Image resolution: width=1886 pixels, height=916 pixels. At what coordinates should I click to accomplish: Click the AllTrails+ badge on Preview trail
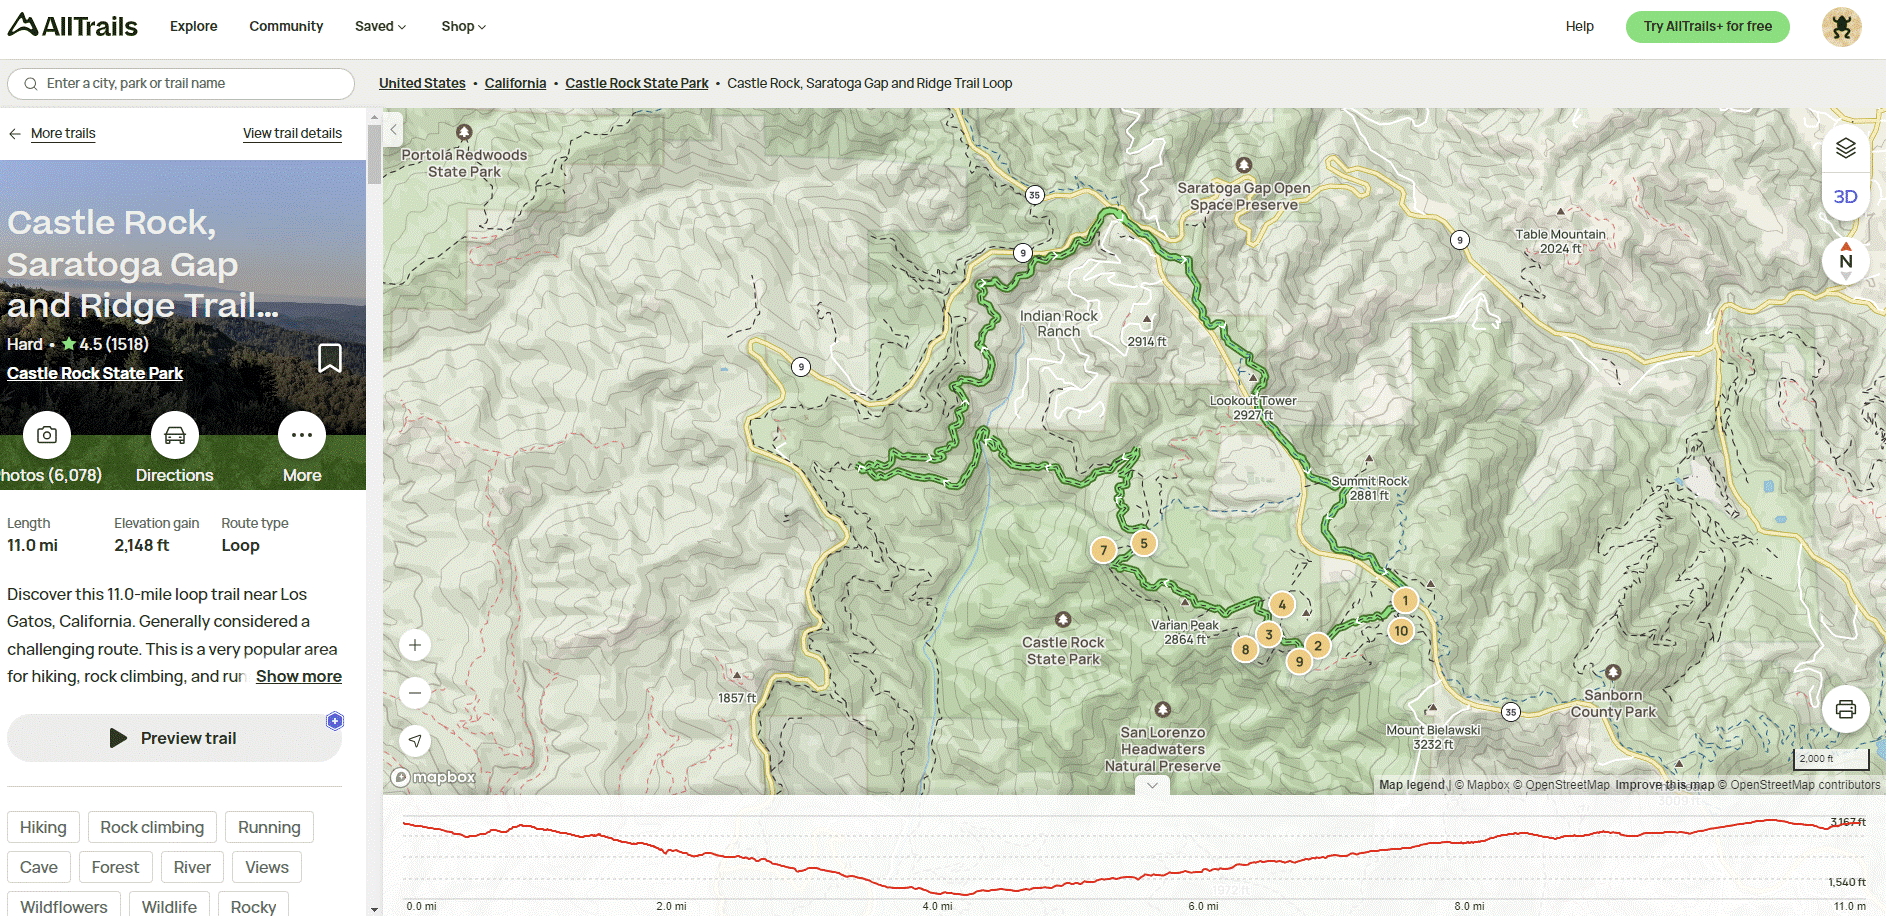tap(335, 721)
